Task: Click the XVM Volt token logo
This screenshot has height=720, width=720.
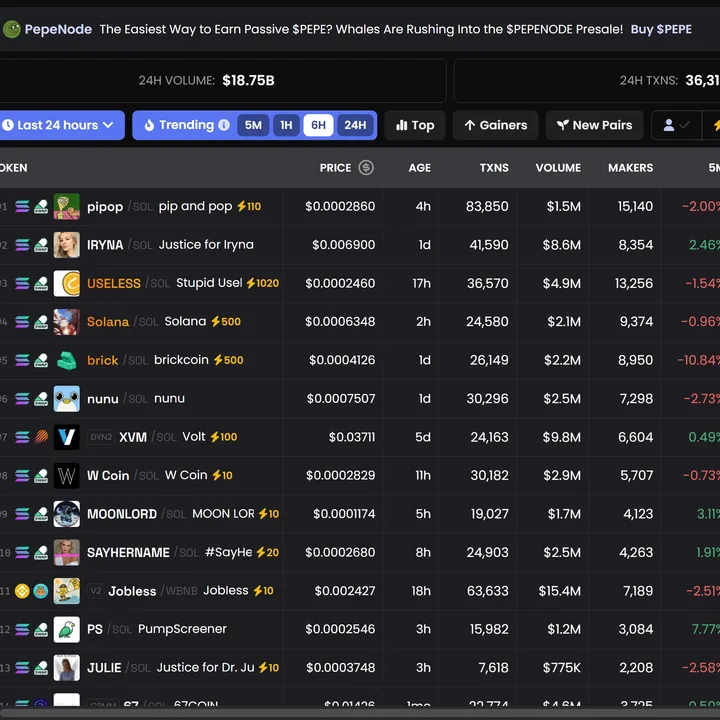Action: tap(67, 437)
